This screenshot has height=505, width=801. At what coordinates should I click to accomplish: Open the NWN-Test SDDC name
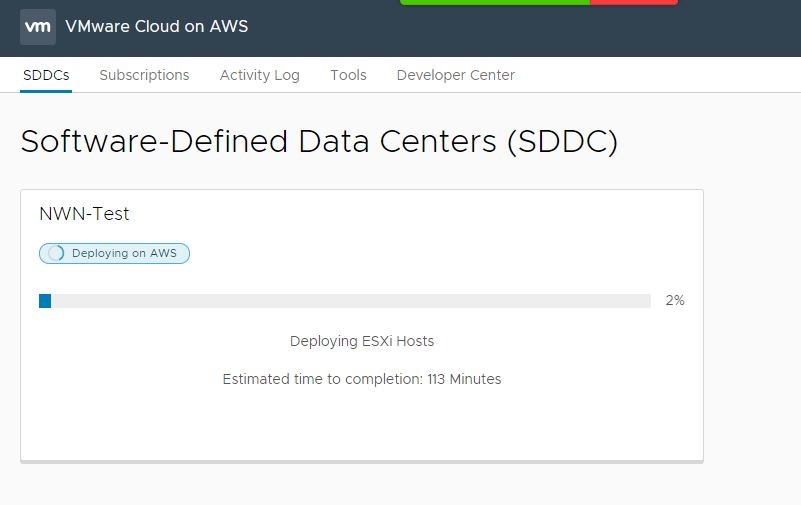pyautogui.click(x=84, y=213)
